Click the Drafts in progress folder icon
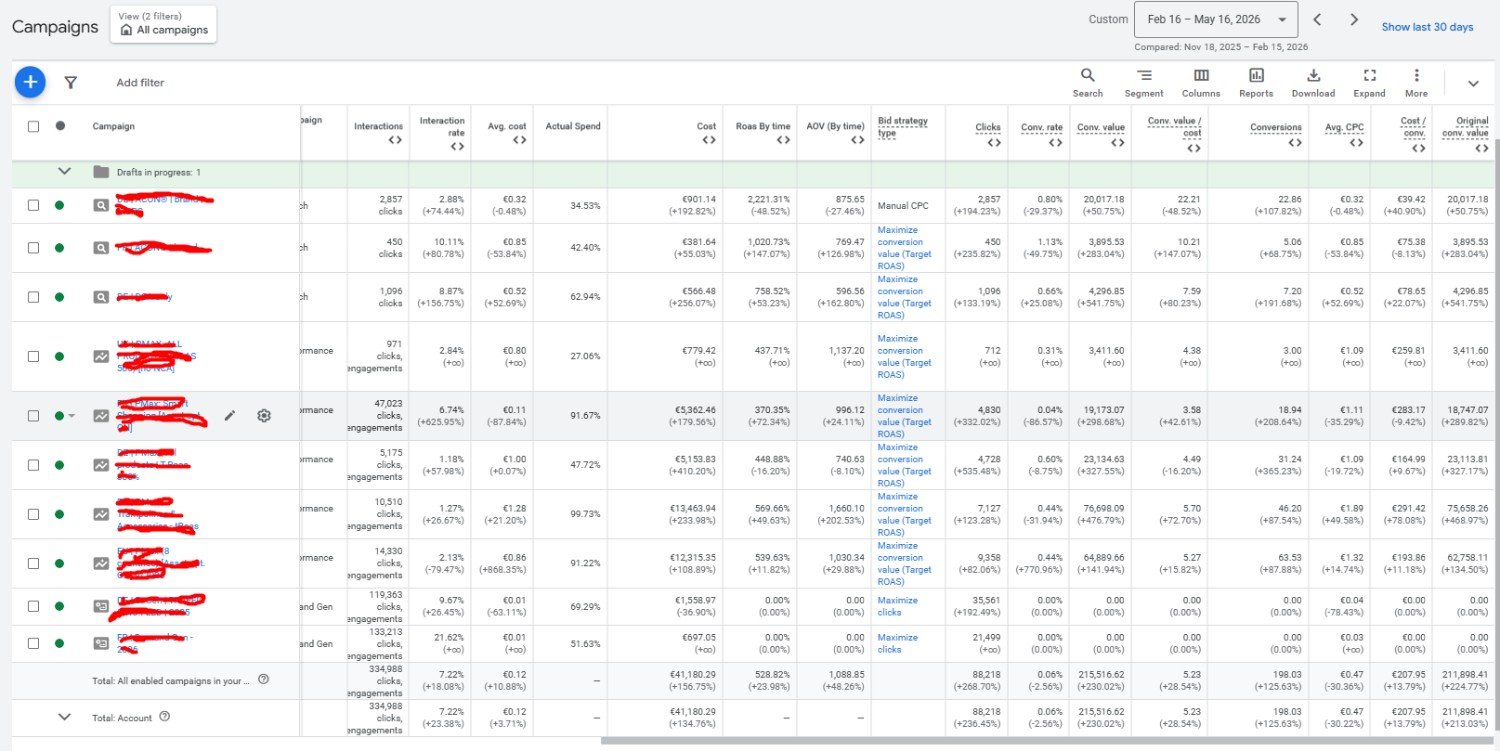 point(100,172)
